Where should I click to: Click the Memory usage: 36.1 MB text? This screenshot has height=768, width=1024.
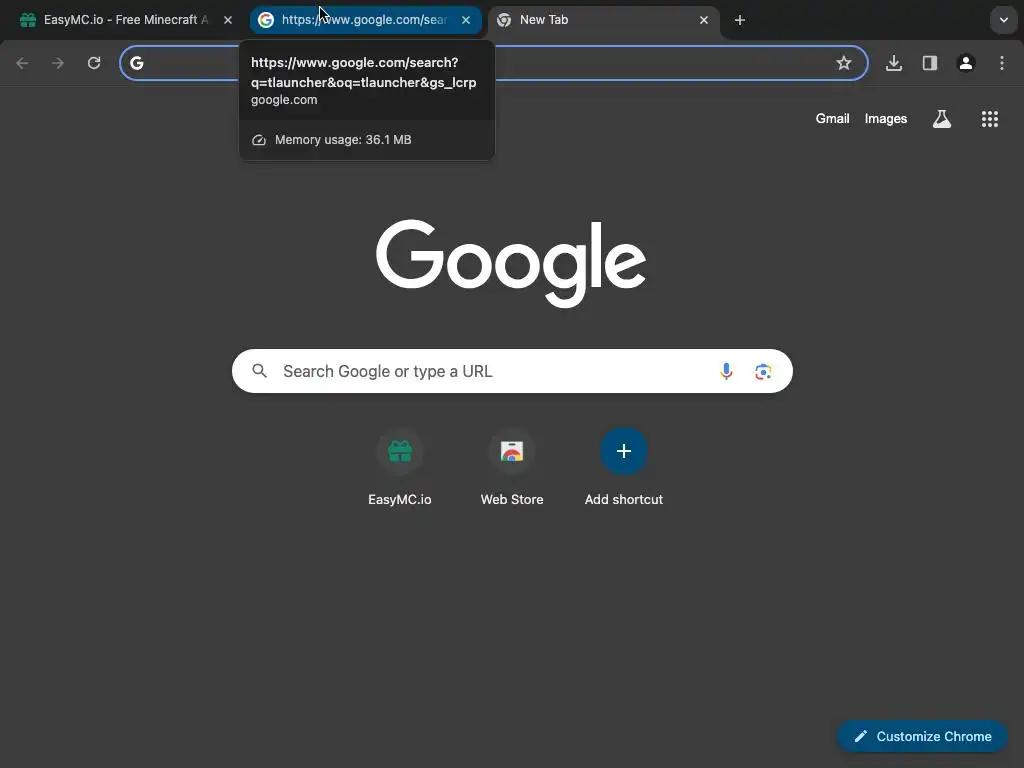click(x=343, y=140)
